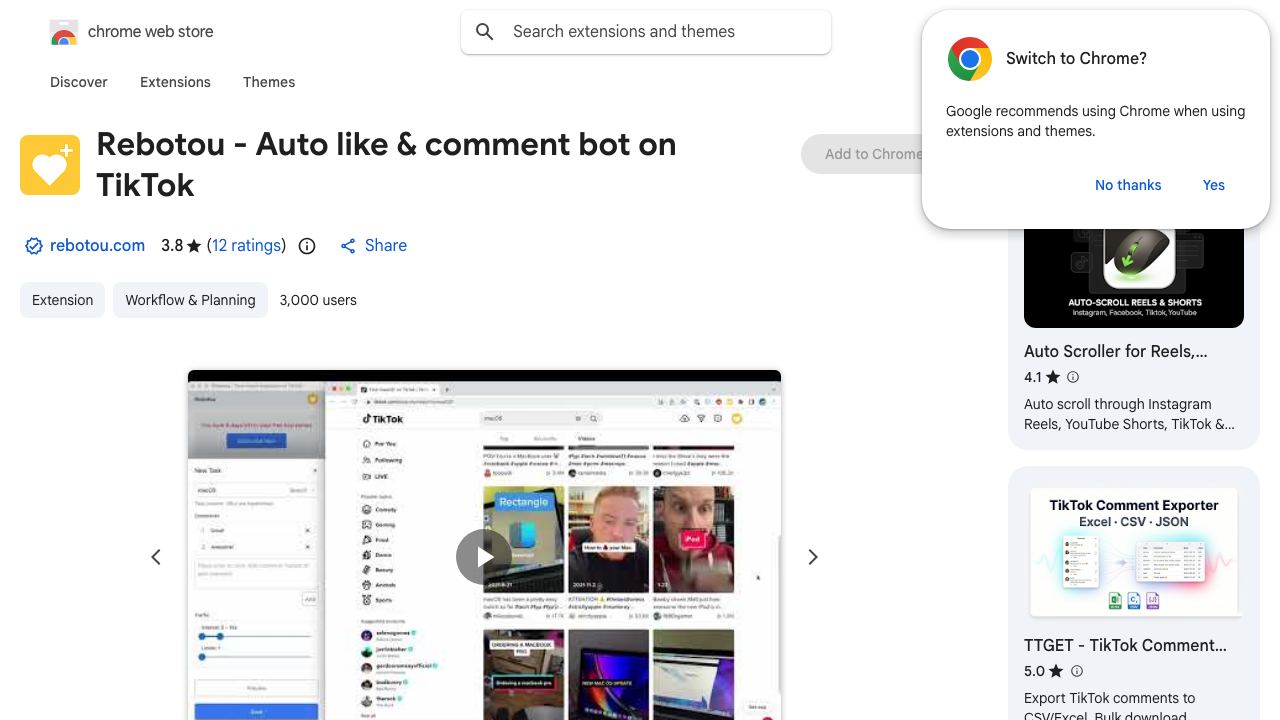This screenshot has height=720, width=1280.
Task: Click the 4.1 rating of Auto Scroller
Action: [x=1033, y=378]
